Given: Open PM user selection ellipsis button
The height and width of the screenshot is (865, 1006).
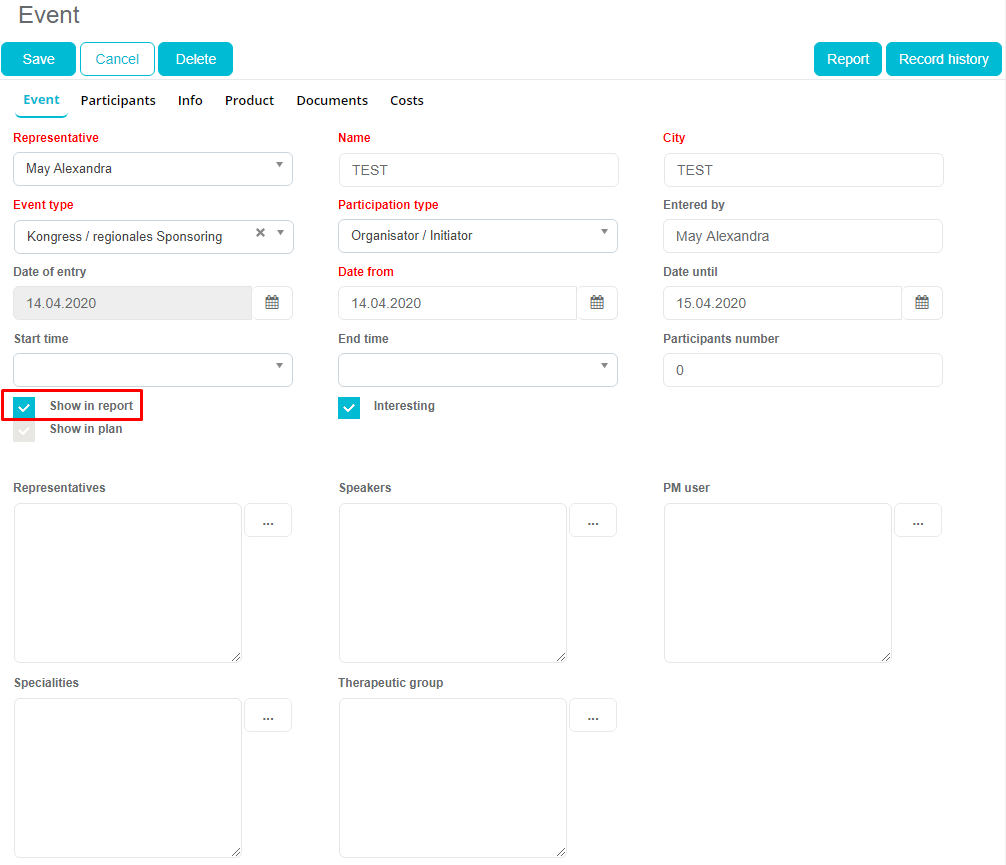Looking at the screenshot, I should click(918, 521).
